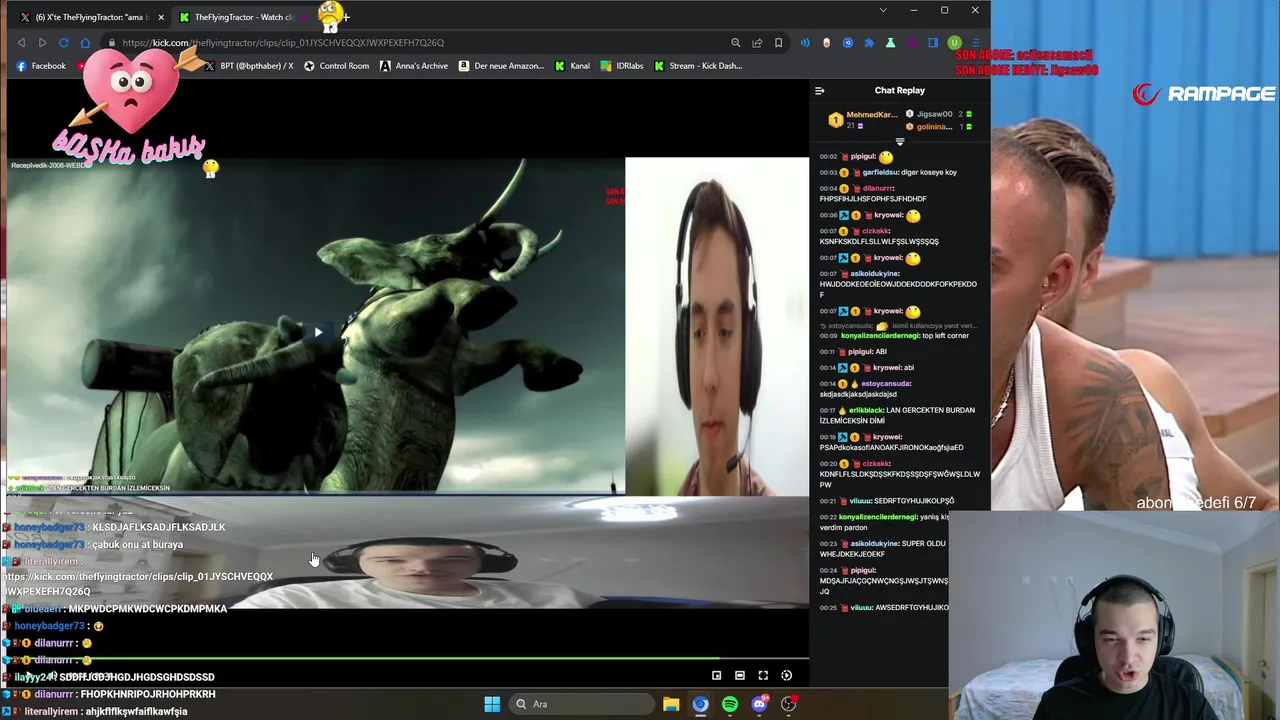Screen dimensions: 1280x720
Task: Open the playback speed settings icon
Action: pyautogui.click(x=786, y=676)
